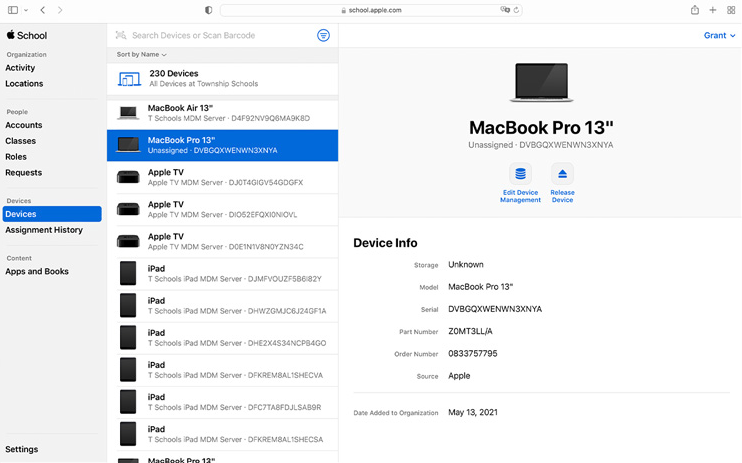
Task: Click the iPad icon for DFKREM8AL1SHECSA
Action: 128,434
